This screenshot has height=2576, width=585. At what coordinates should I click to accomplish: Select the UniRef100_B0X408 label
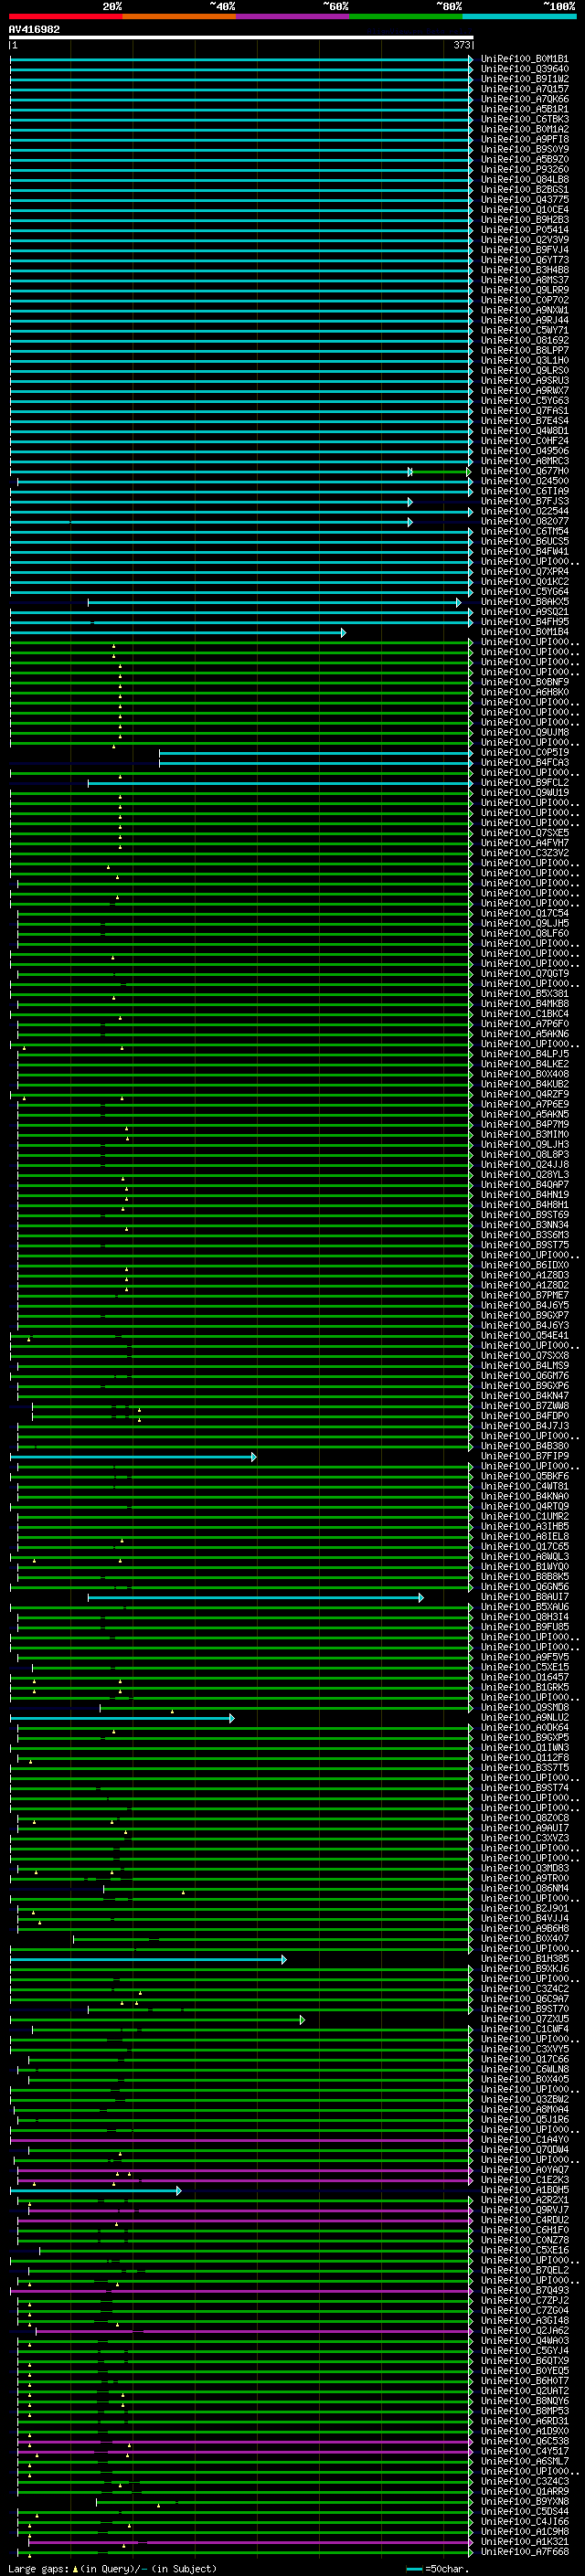[524, 1074]
